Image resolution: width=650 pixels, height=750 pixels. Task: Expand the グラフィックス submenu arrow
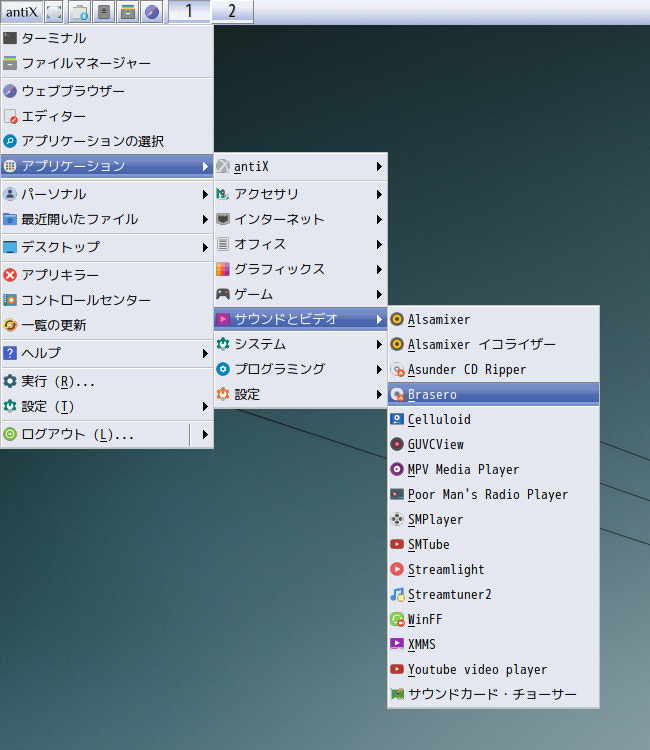coord(379,269)
